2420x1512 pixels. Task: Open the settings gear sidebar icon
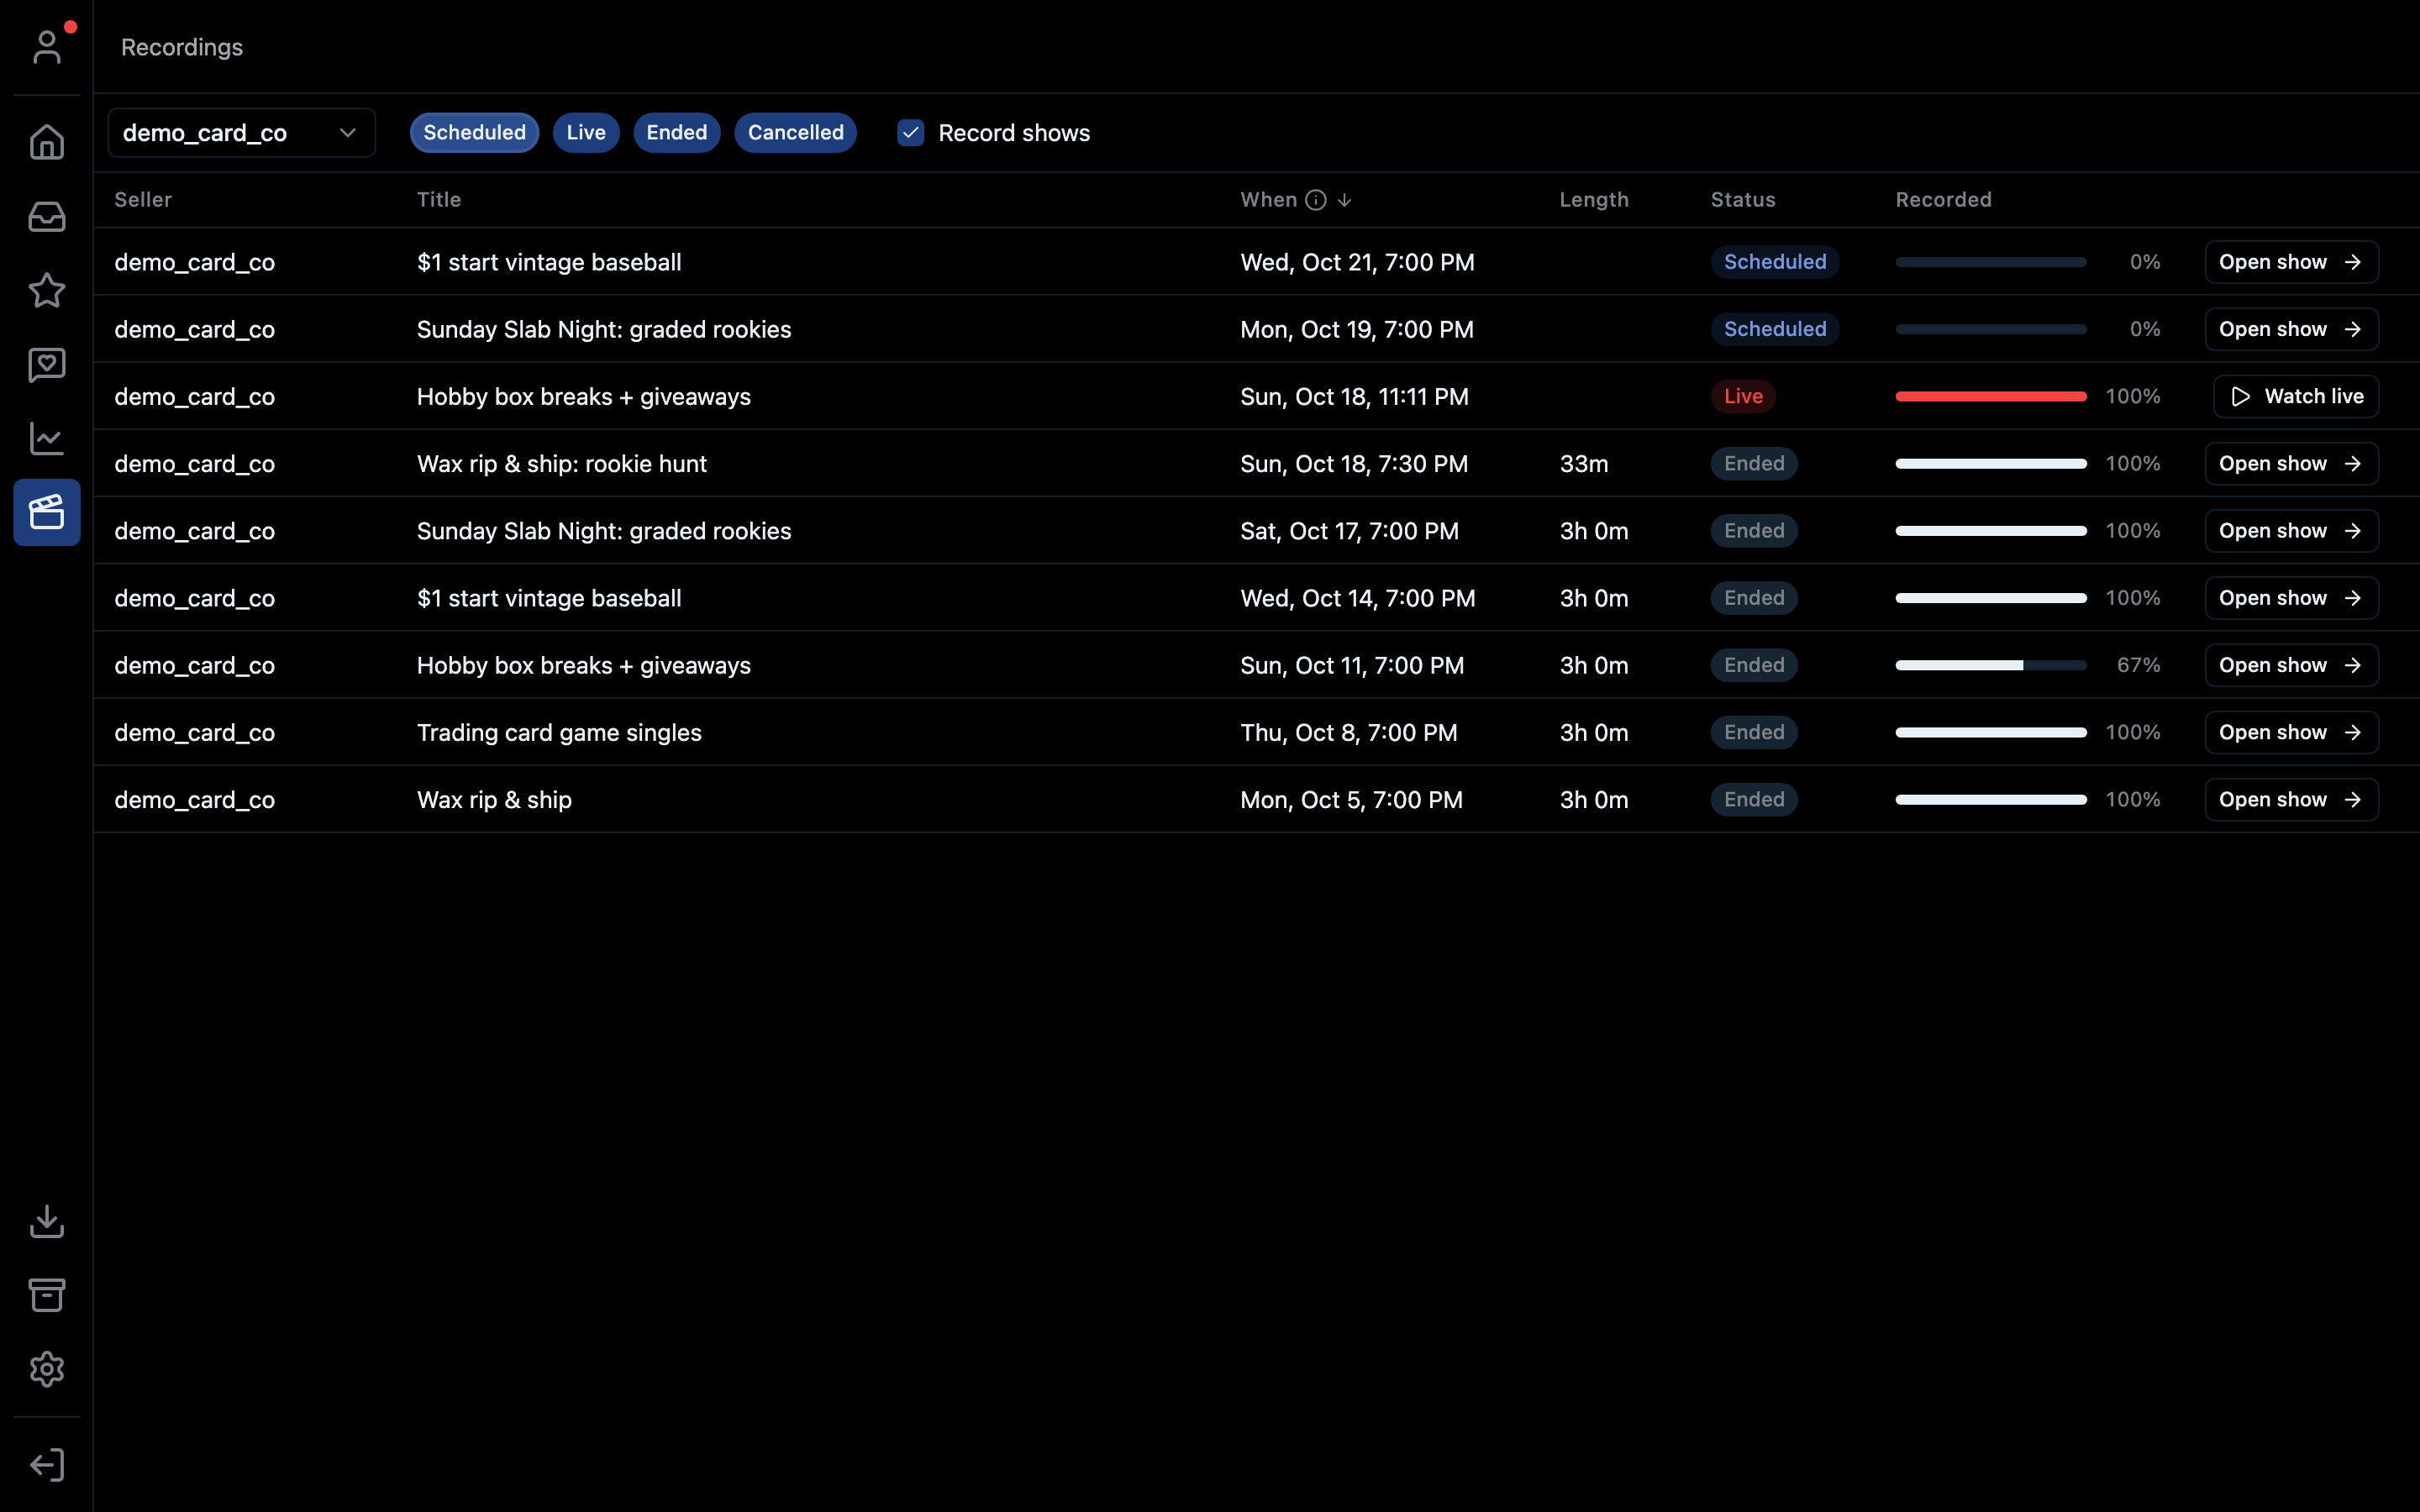pyautogui.click(x=47, y=1369)
